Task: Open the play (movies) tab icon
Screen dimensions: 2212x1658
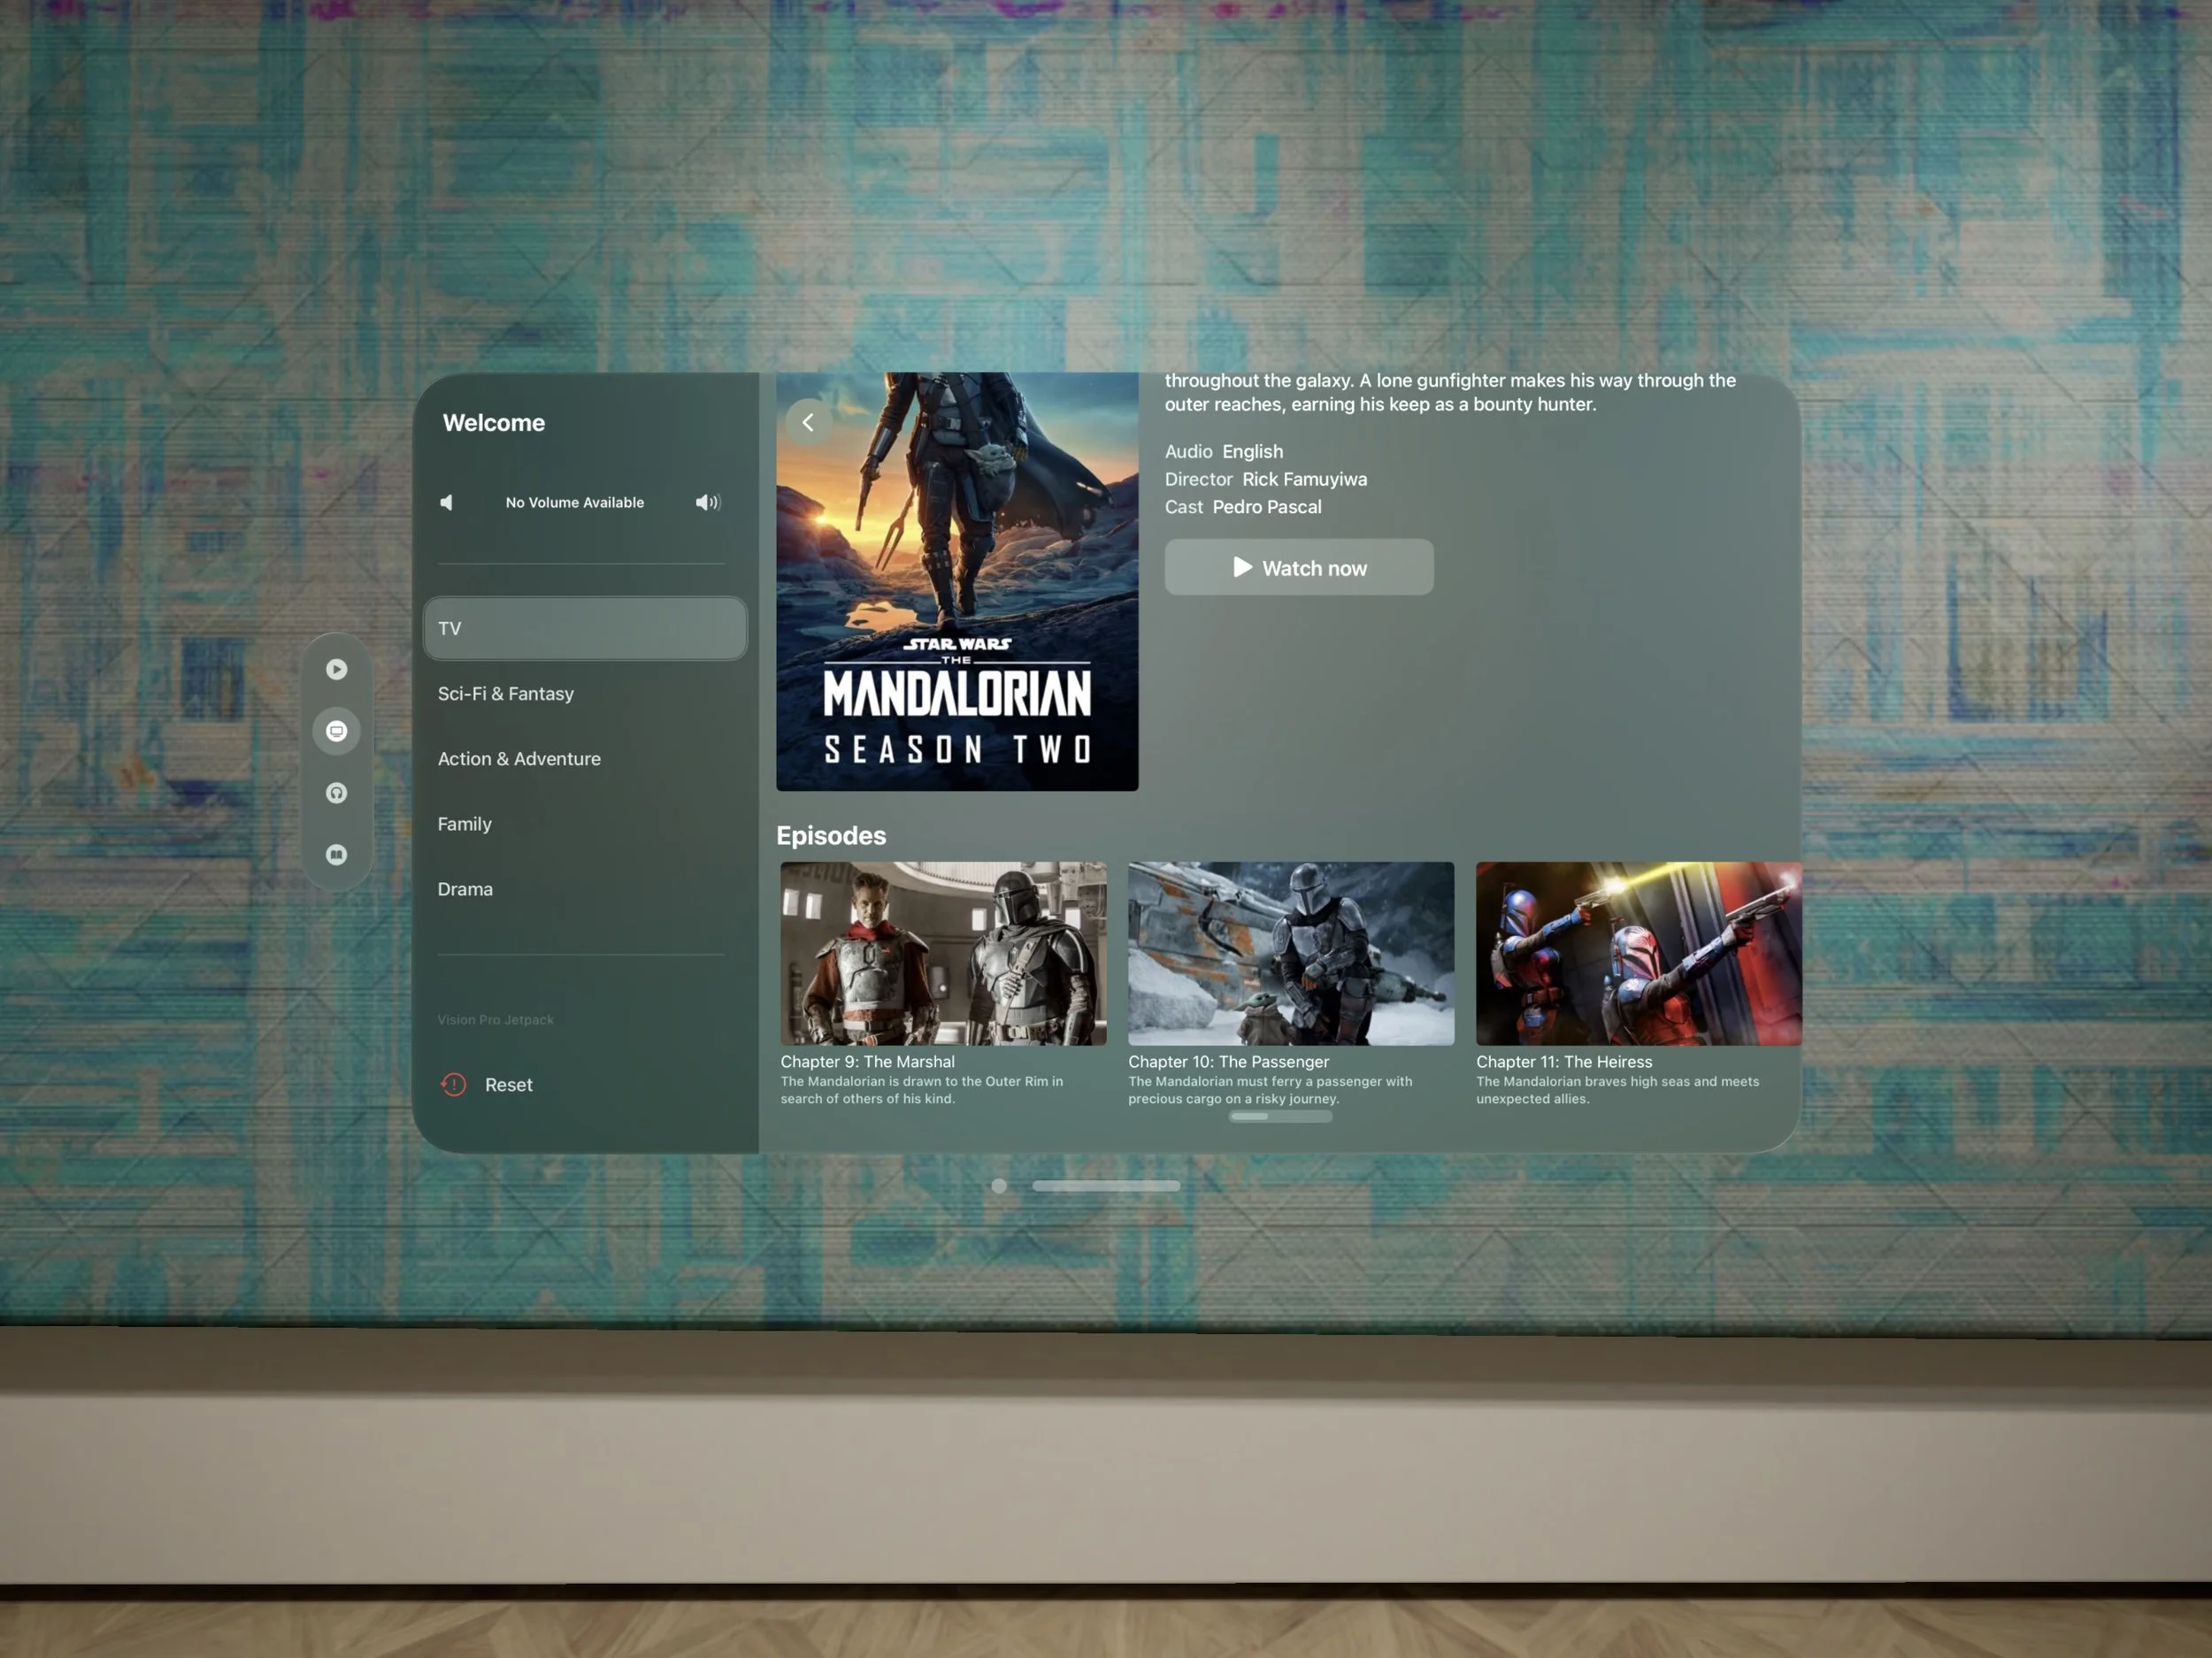Action: [336, 669]
